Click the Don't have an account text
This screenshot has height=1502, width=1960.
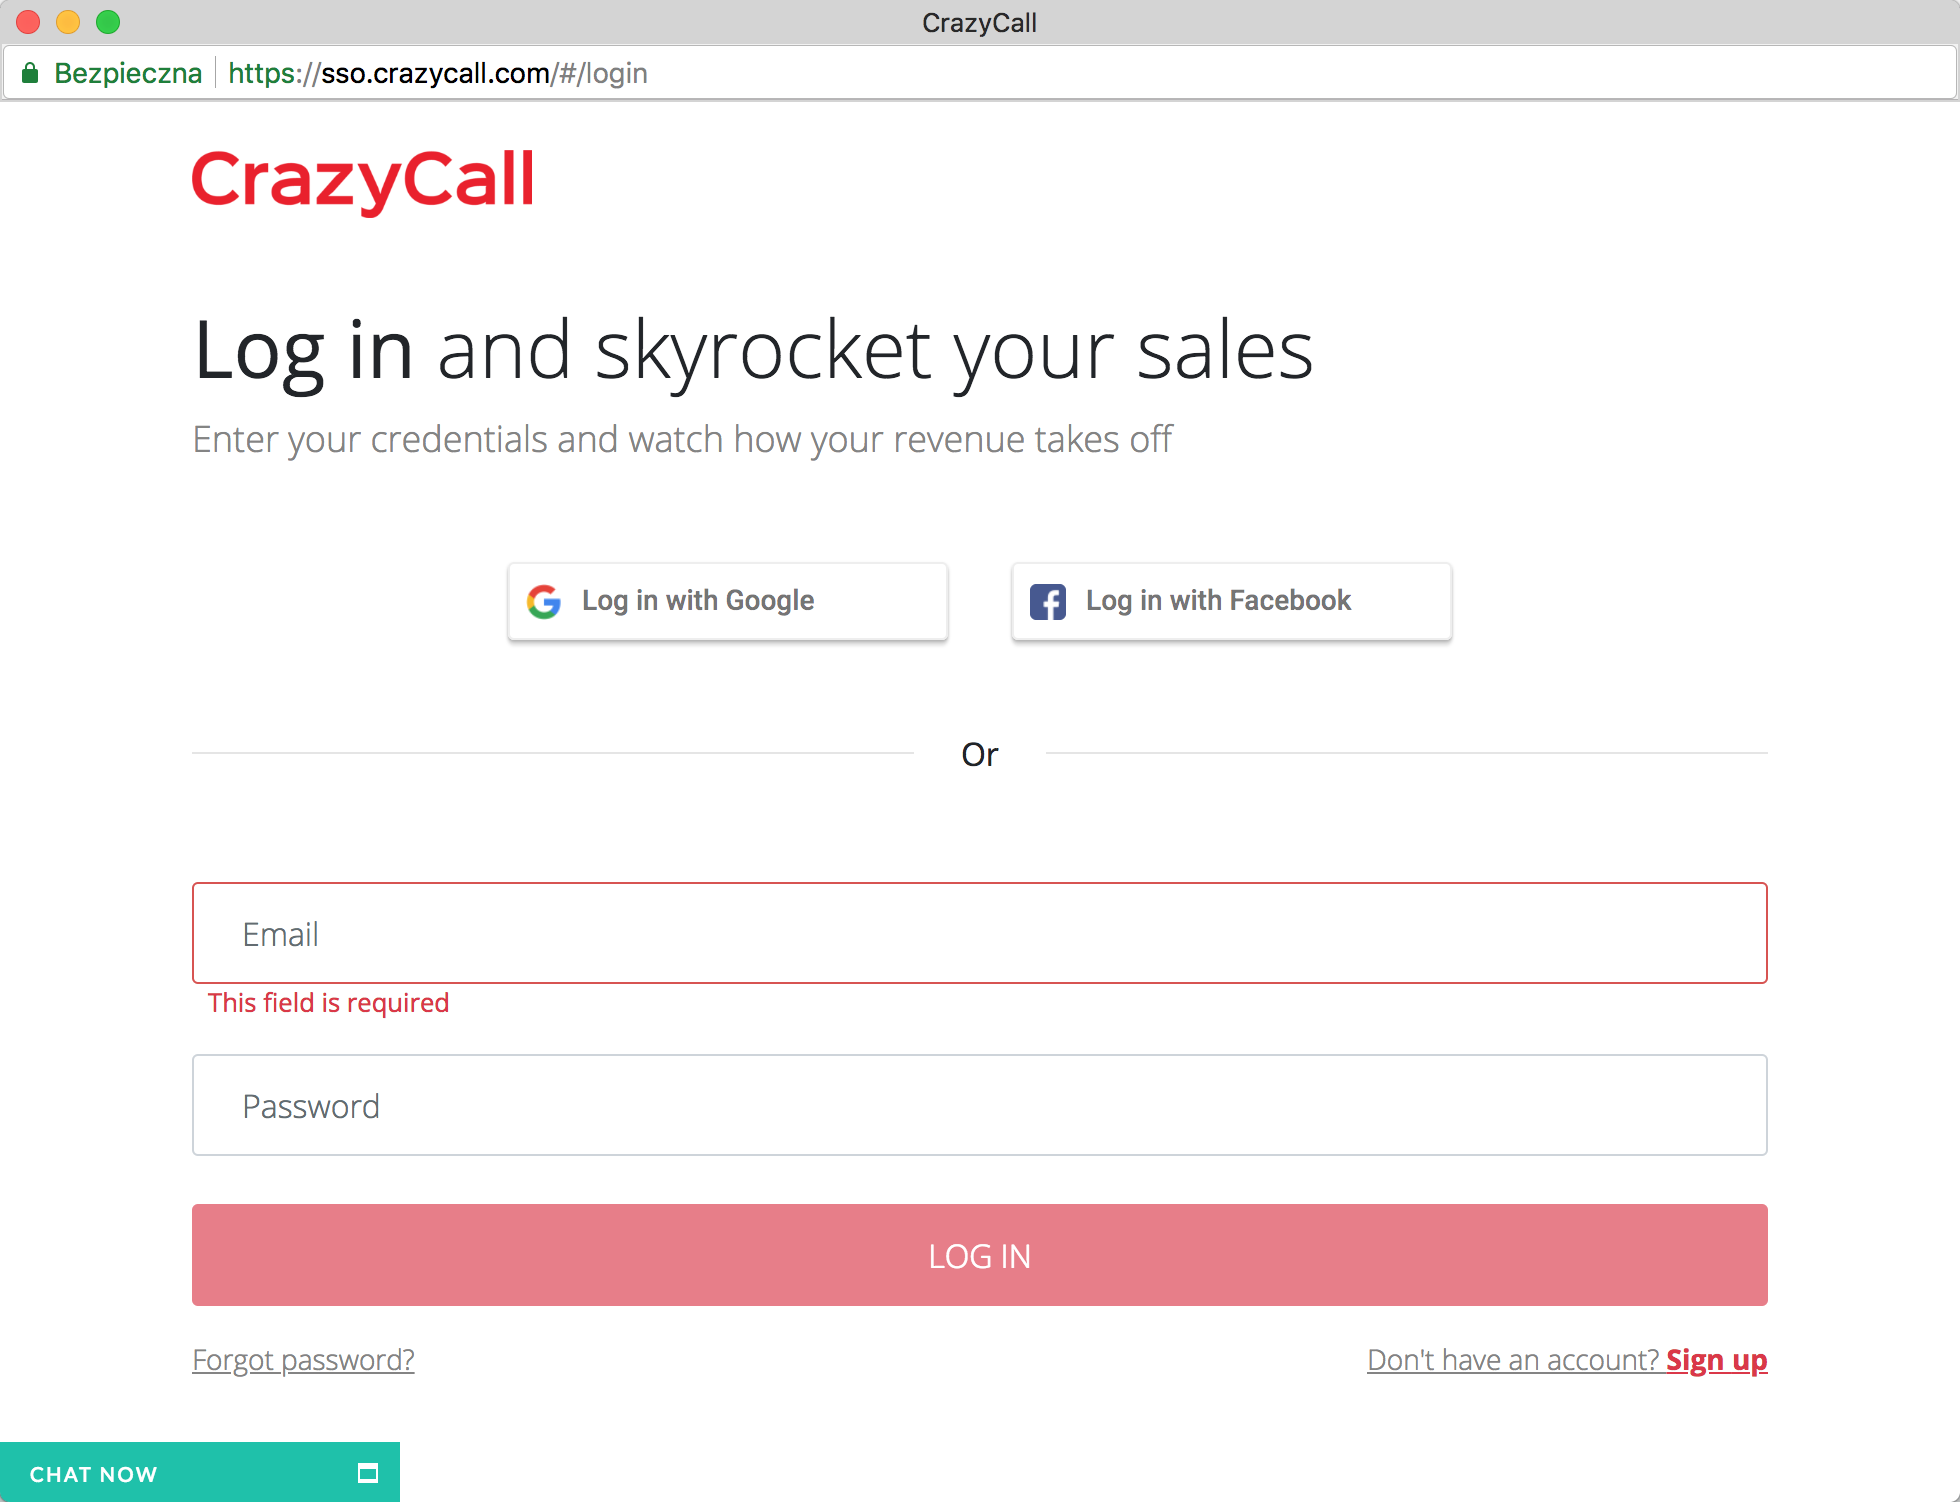1510,1360
